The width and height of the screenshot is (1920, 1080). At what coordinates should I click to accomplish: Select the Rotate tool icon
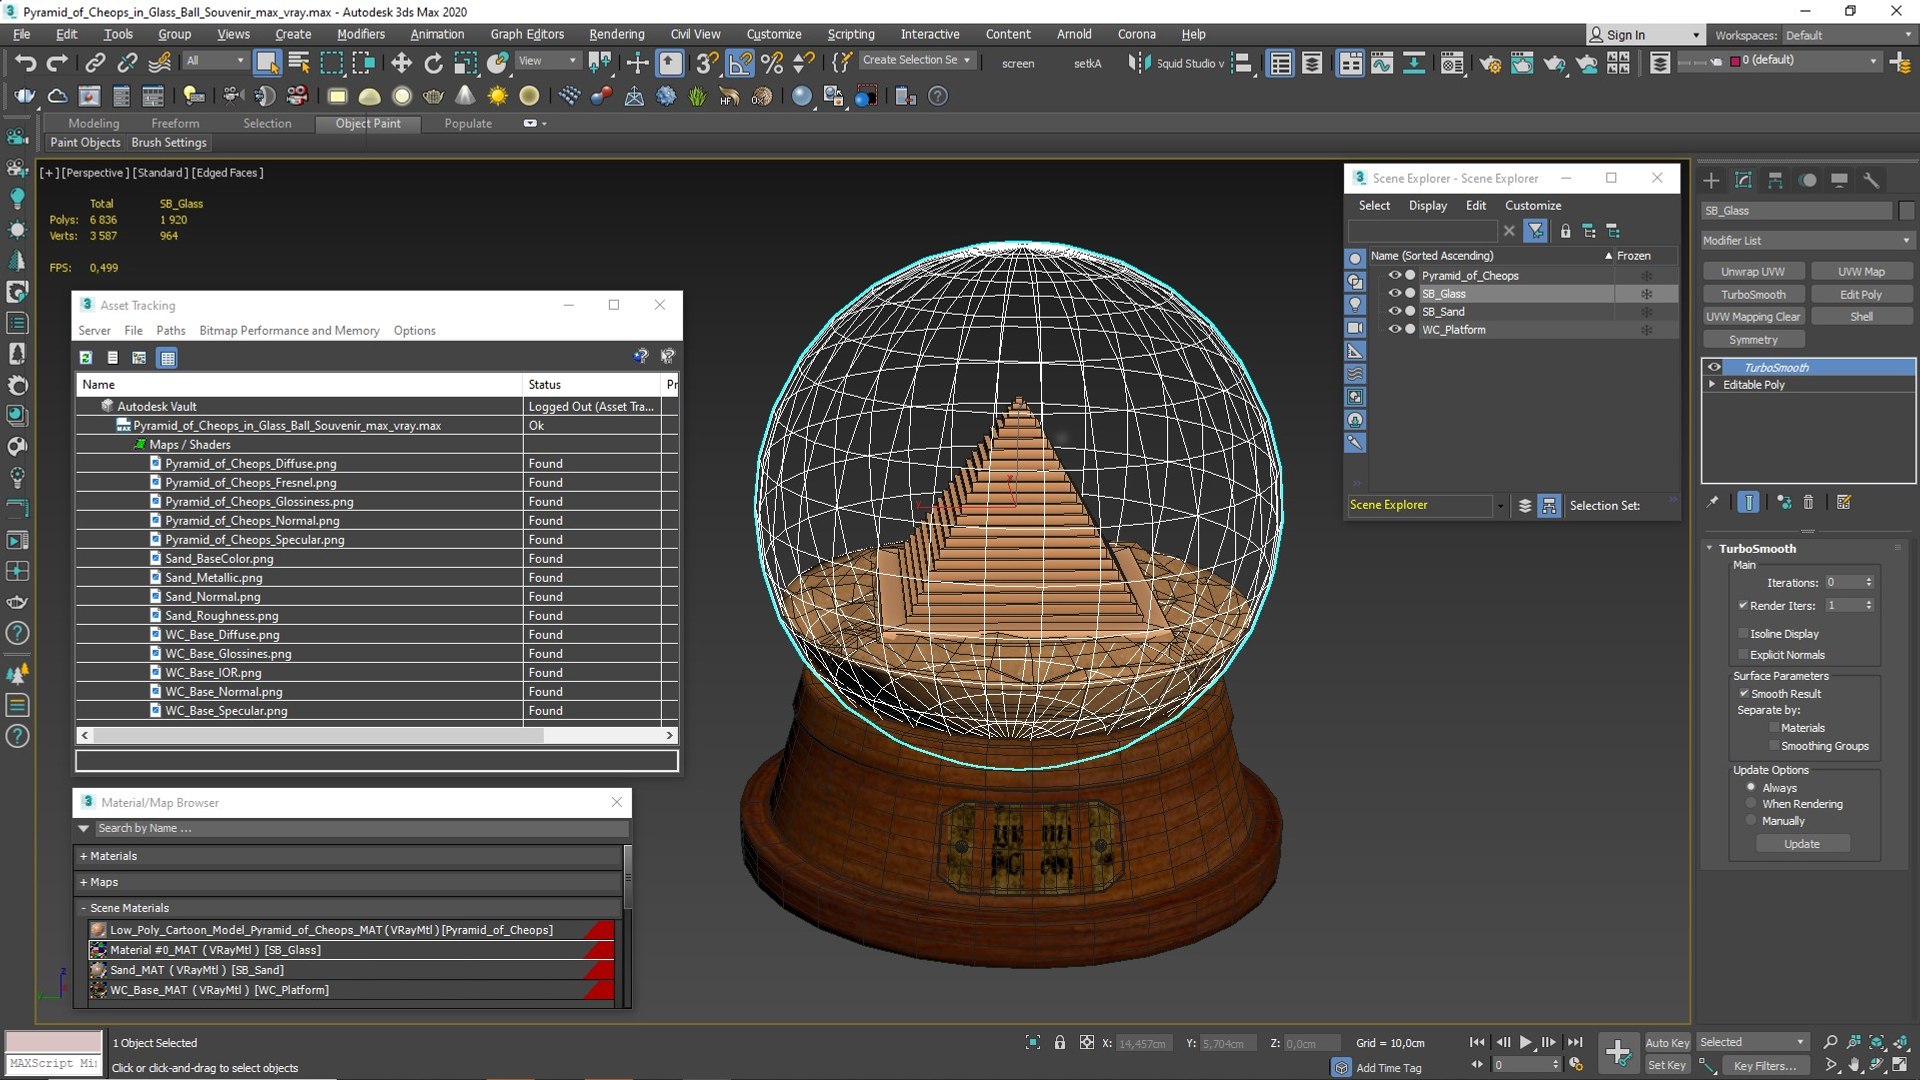(433, 63)
